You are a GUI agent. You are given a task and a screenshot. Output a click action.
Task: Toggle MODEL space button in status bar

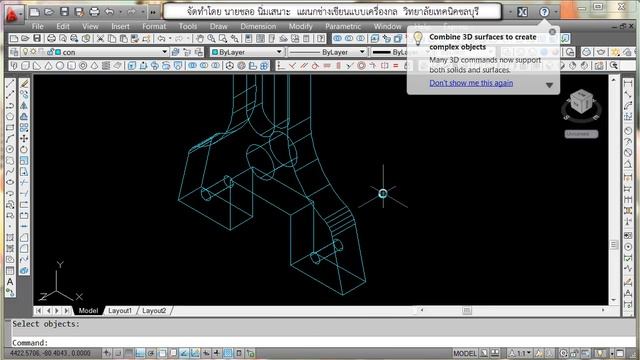pyautogui.click(x=464, y=353)
